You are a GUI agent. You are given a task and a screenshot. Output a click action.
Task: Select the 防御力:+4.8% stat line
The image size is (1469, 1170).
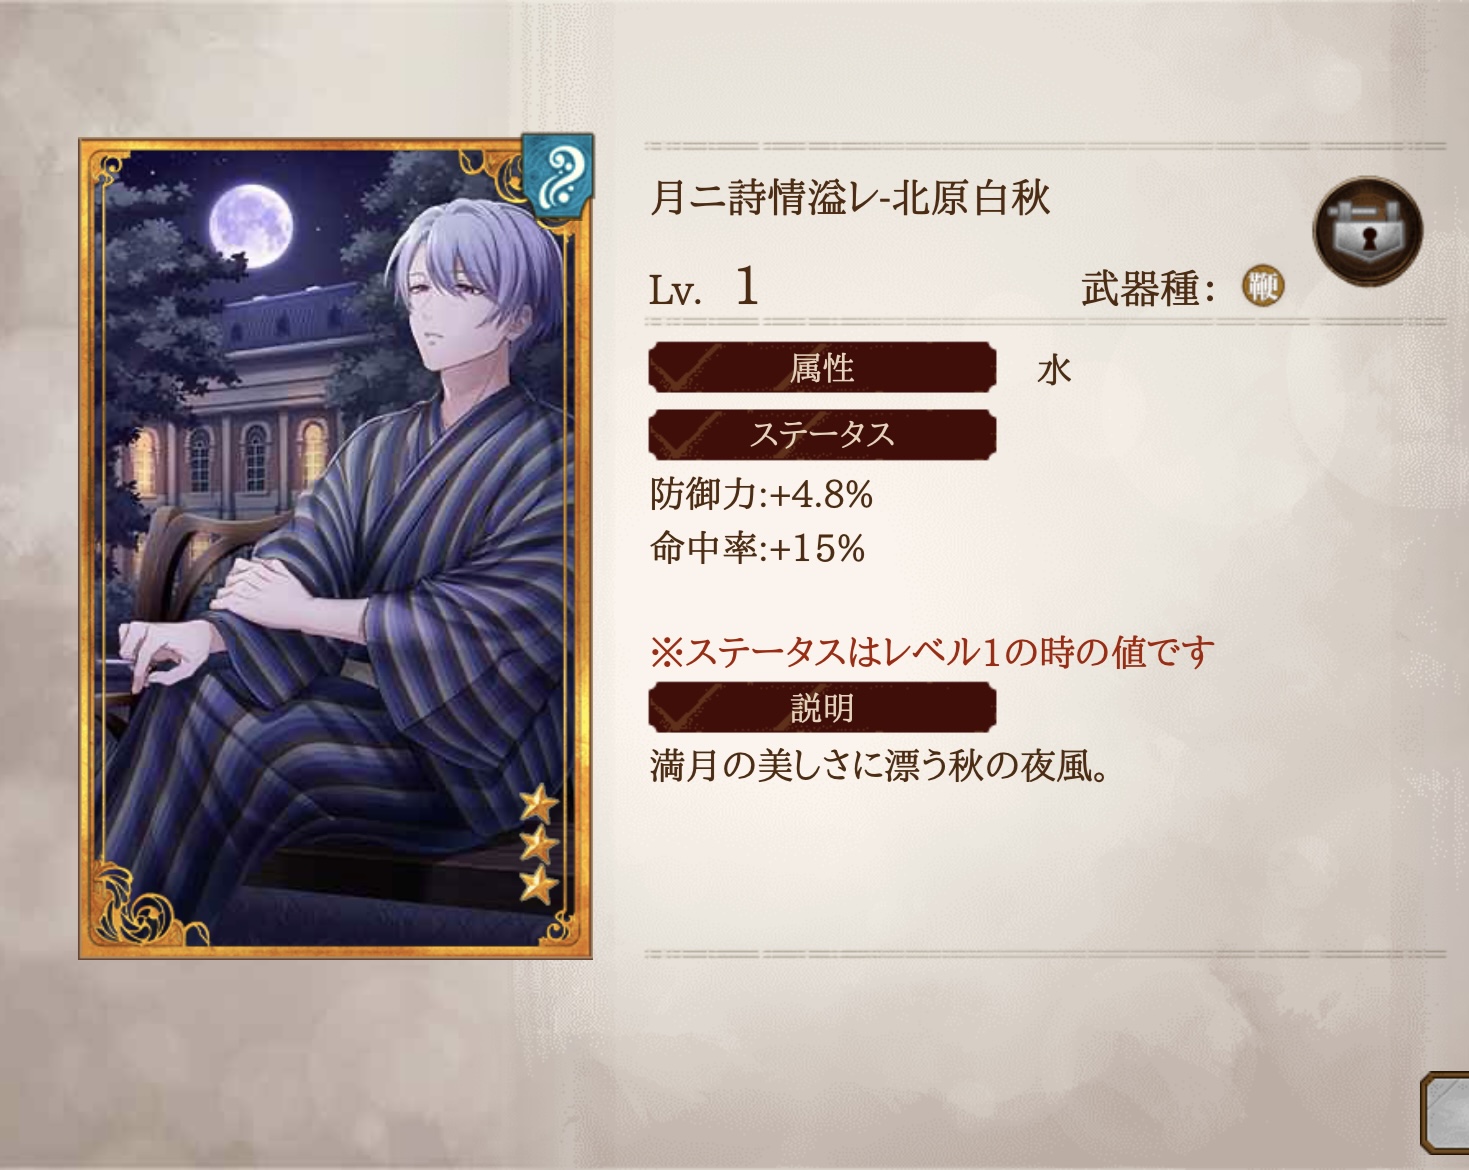[x=761, y=494]
